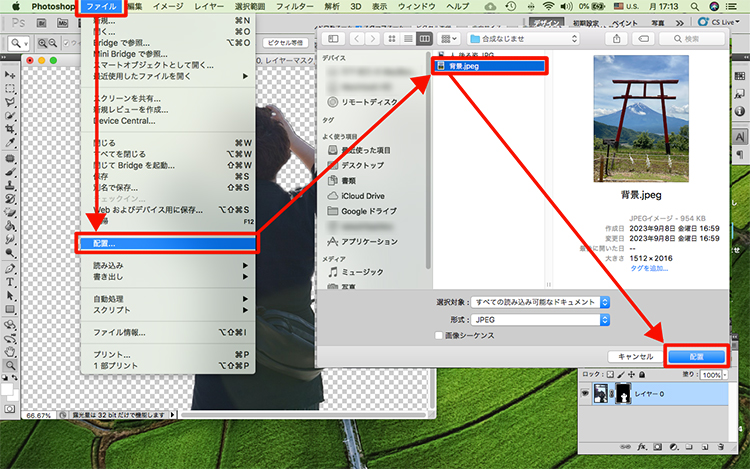The image size is (750, 469).
Task: Expand the 書き出し submenu
Action: tap(168, 277)
